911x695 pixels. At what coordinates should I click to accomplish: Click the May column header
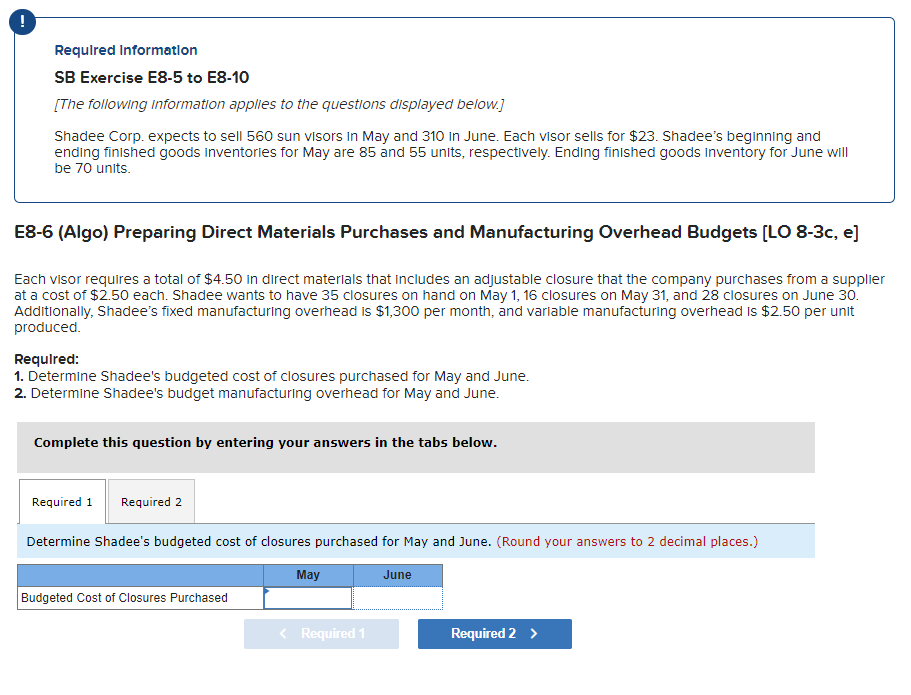click(308, 575)
